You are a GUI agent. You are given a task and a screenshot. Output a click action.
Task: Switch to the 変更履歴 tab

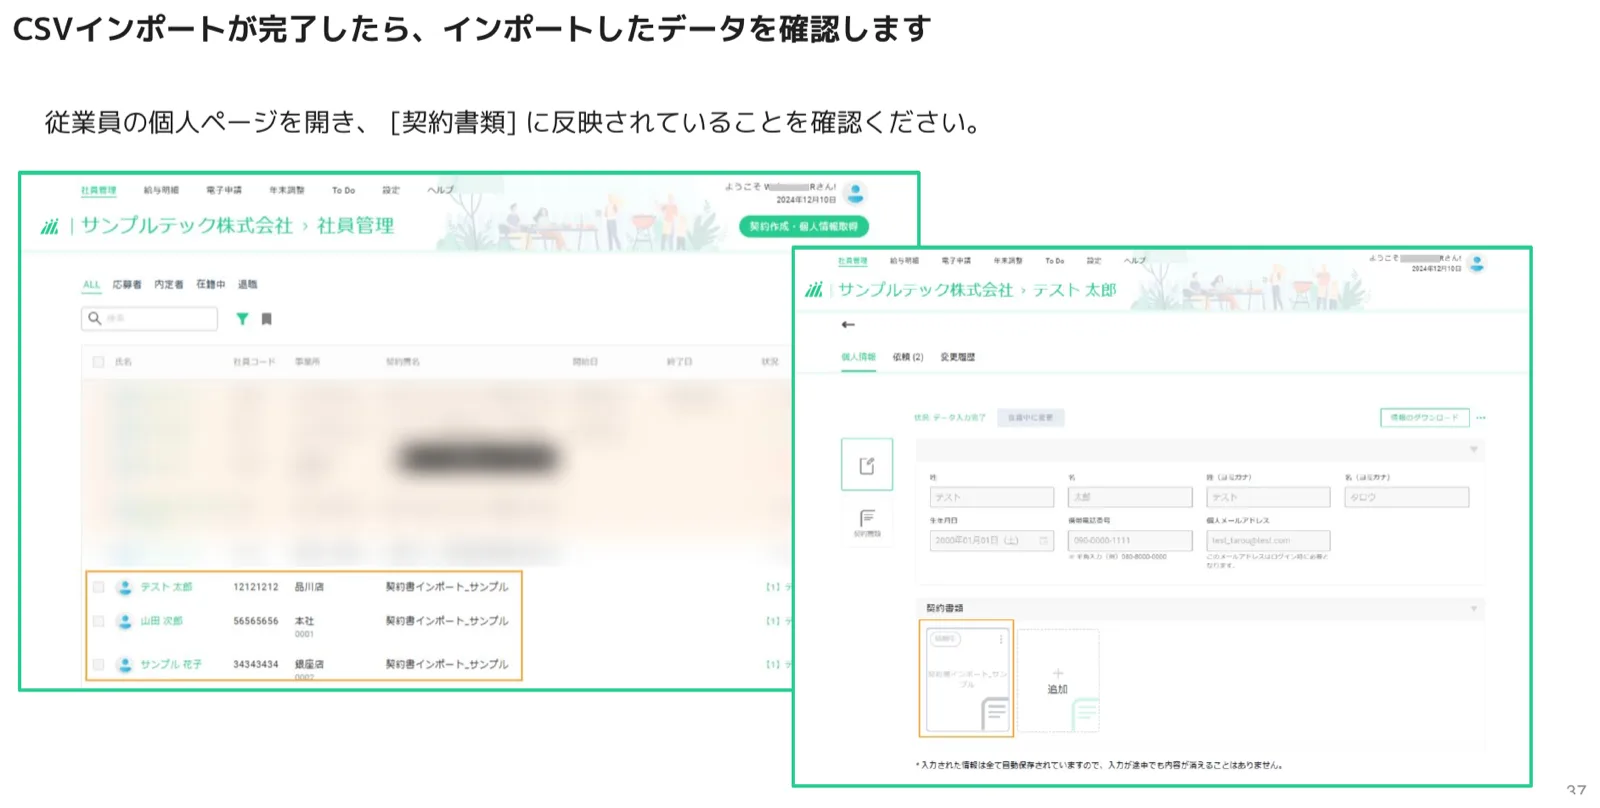click(957, 357)
